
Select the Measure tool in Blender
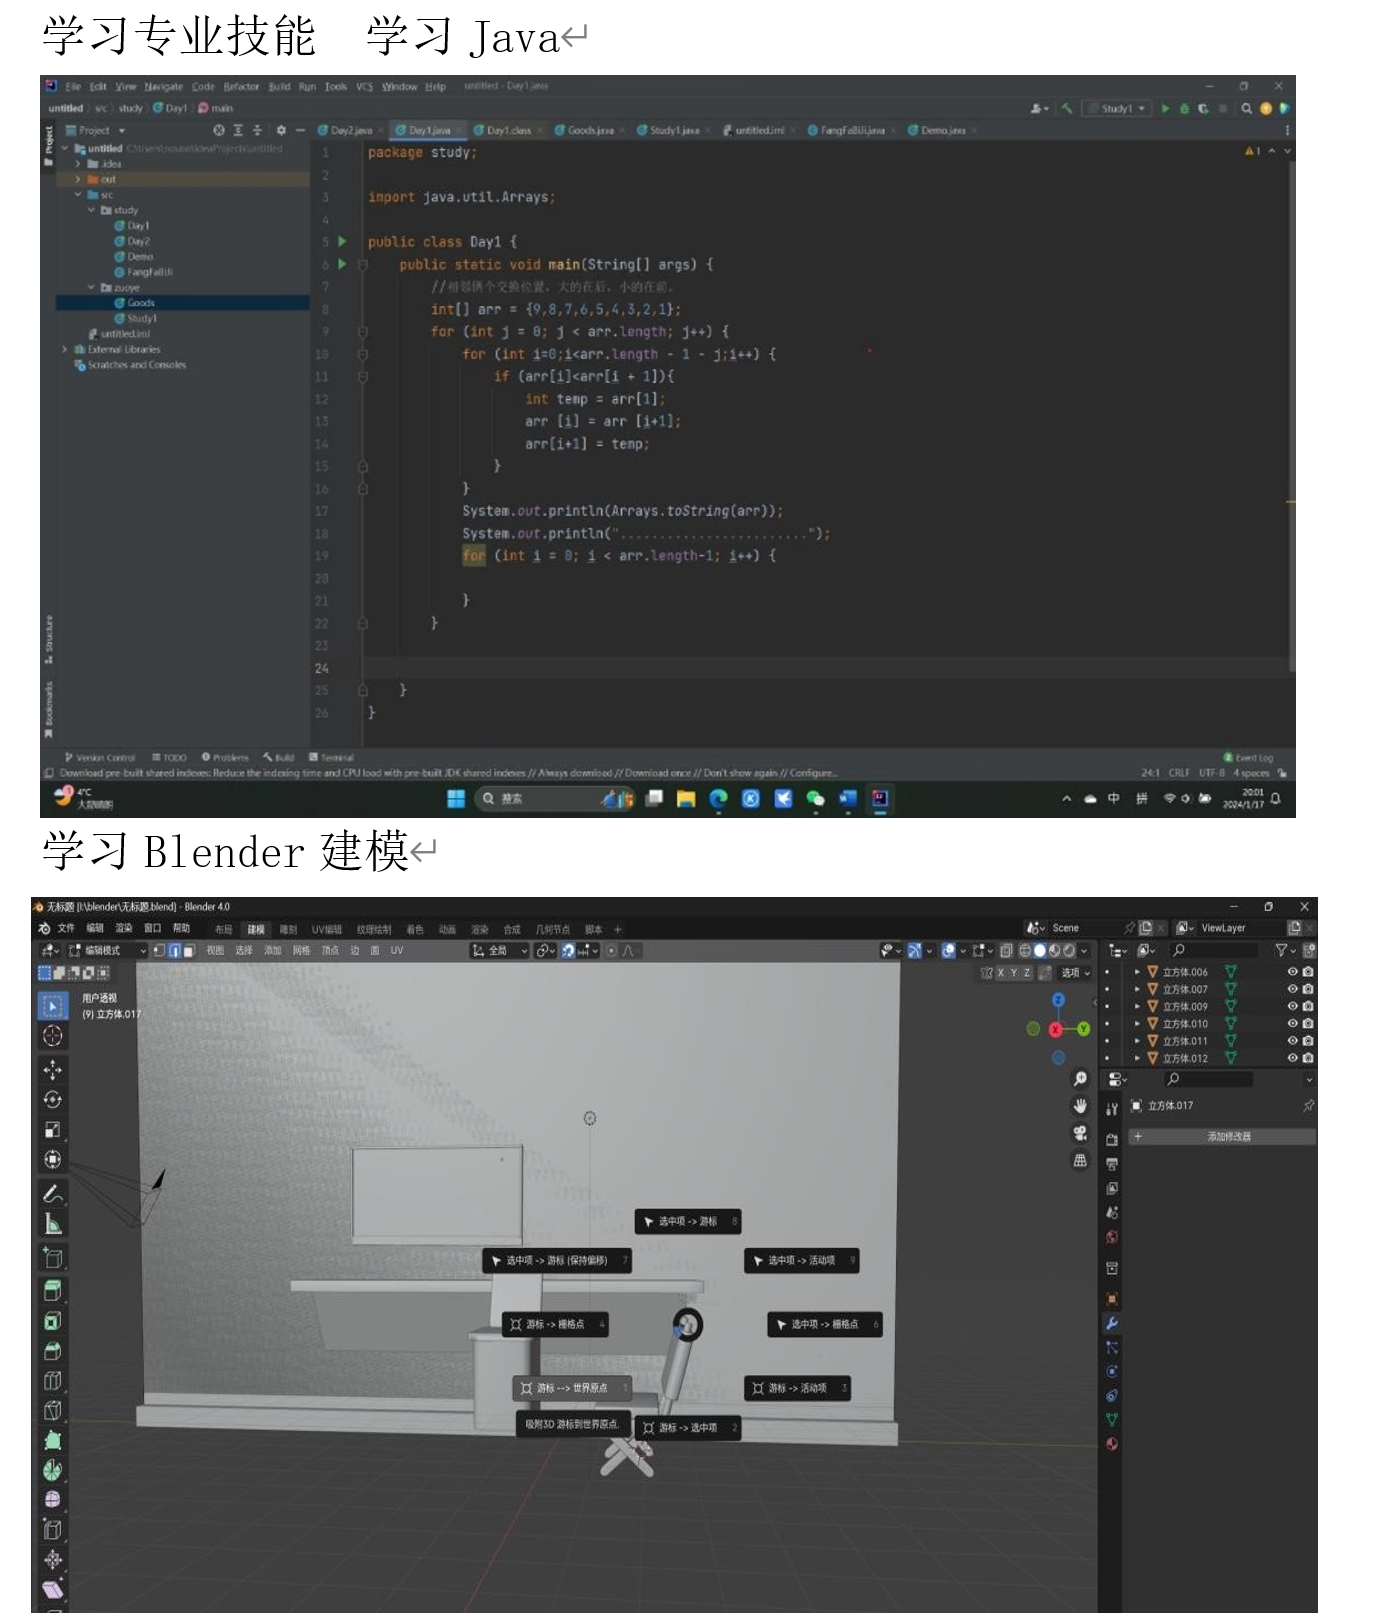pyautogui.click(x=53, y=1223)
